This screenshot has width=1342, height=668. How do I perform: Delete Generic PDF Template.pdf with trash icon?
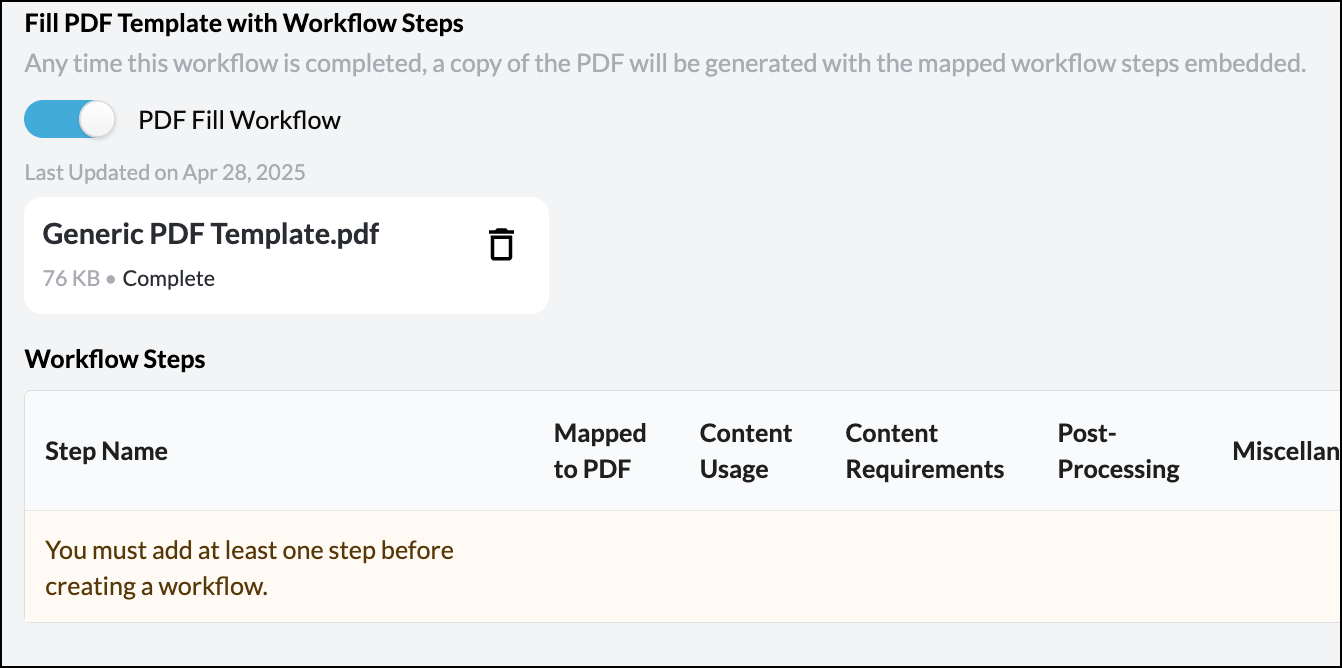501,244
